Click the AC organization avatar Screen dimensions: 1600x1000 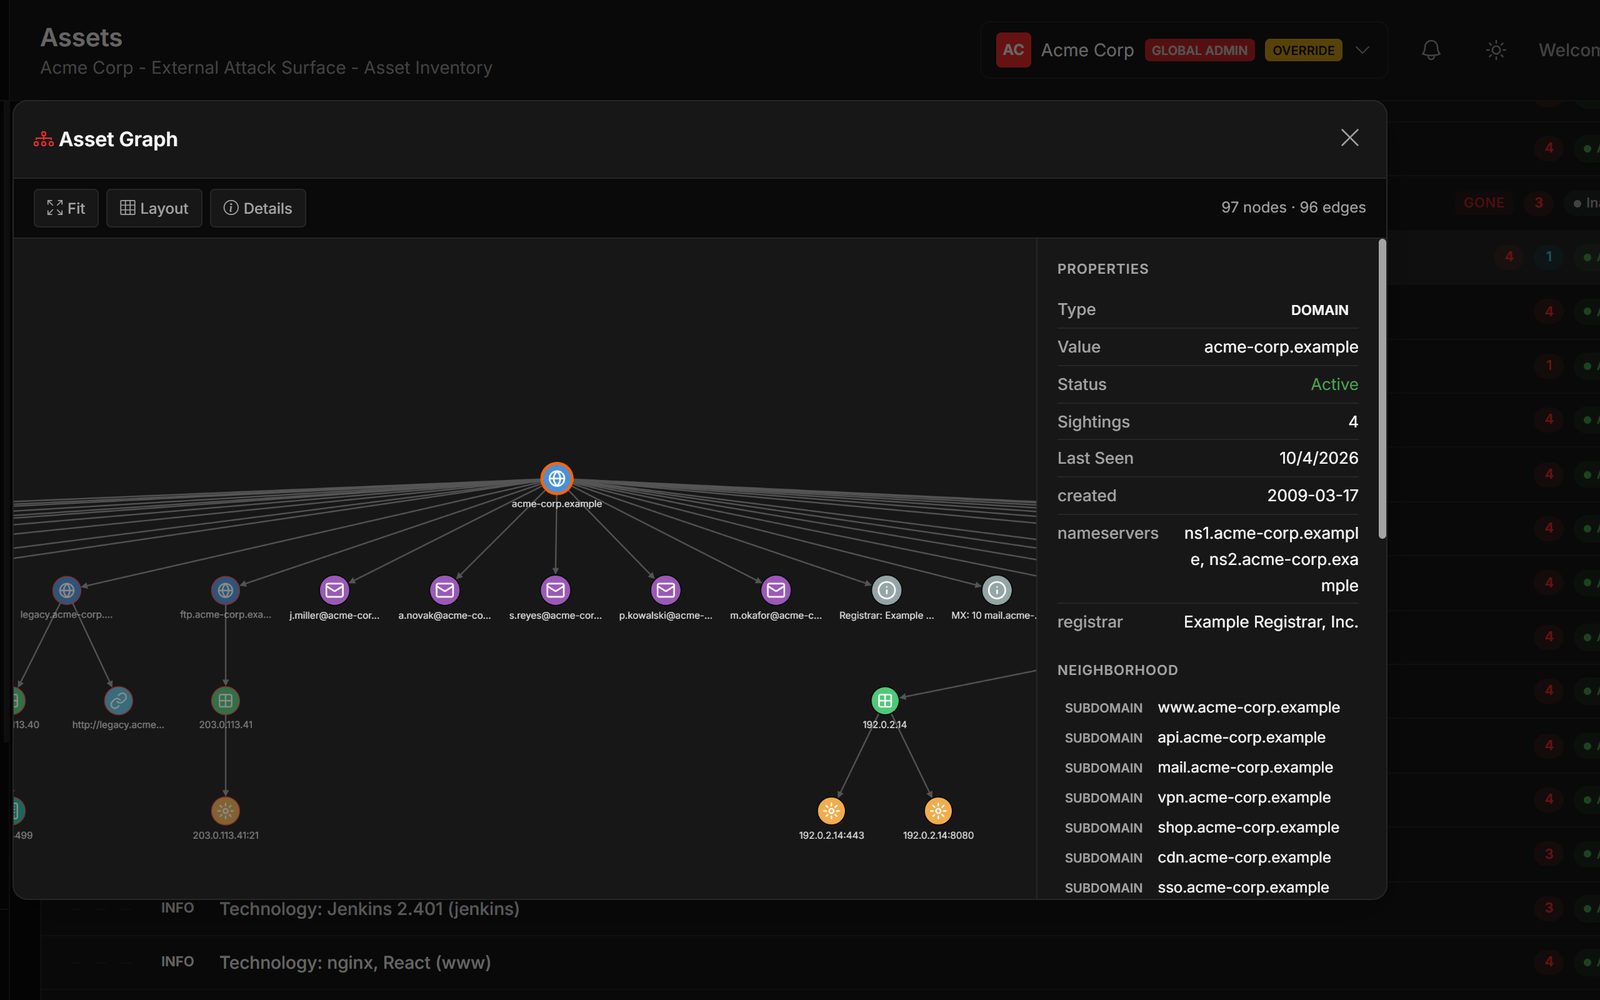pos(1013,50)
